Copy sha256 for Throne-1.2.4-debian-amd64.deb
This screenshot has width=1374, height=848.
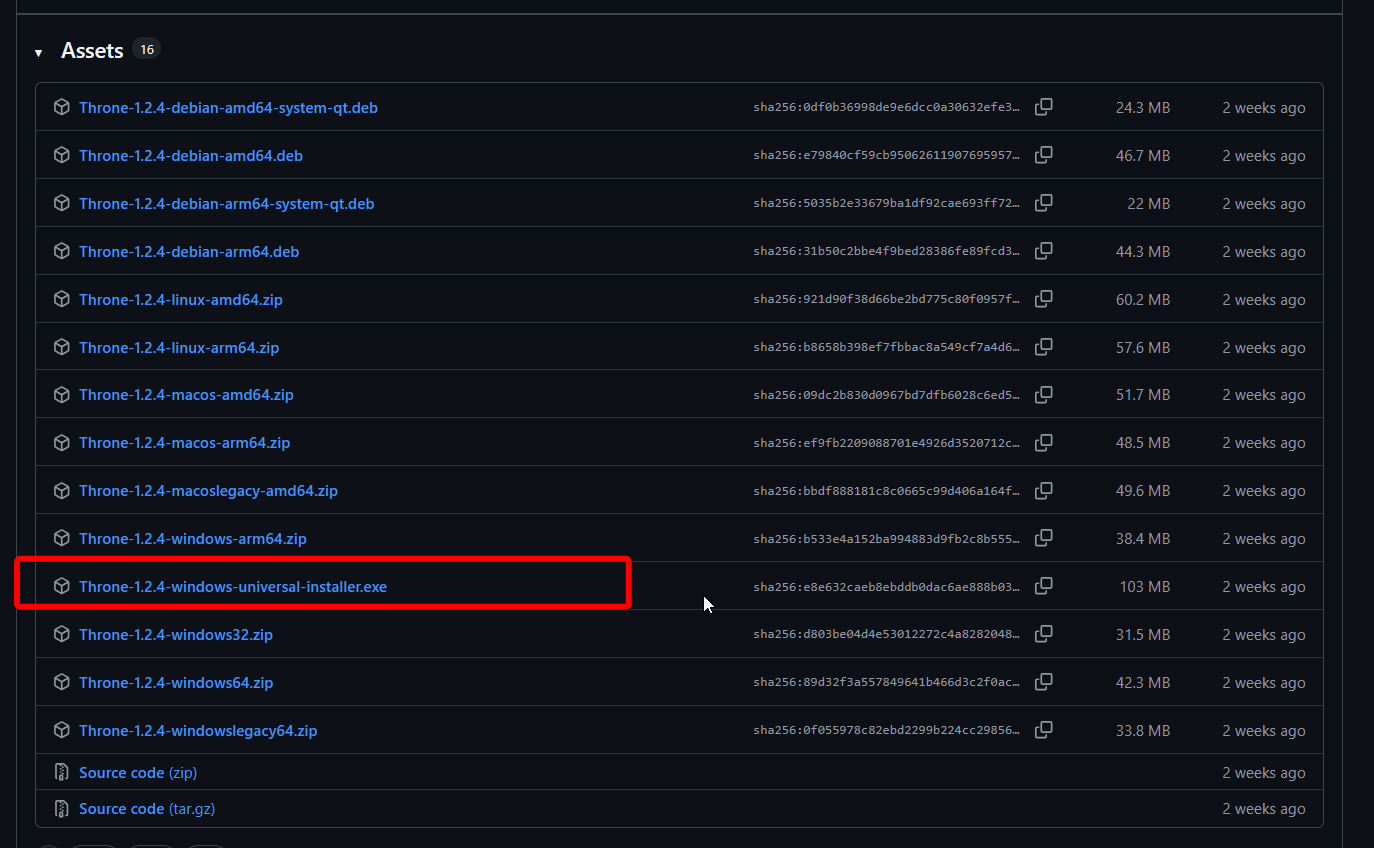point(1043,155)
